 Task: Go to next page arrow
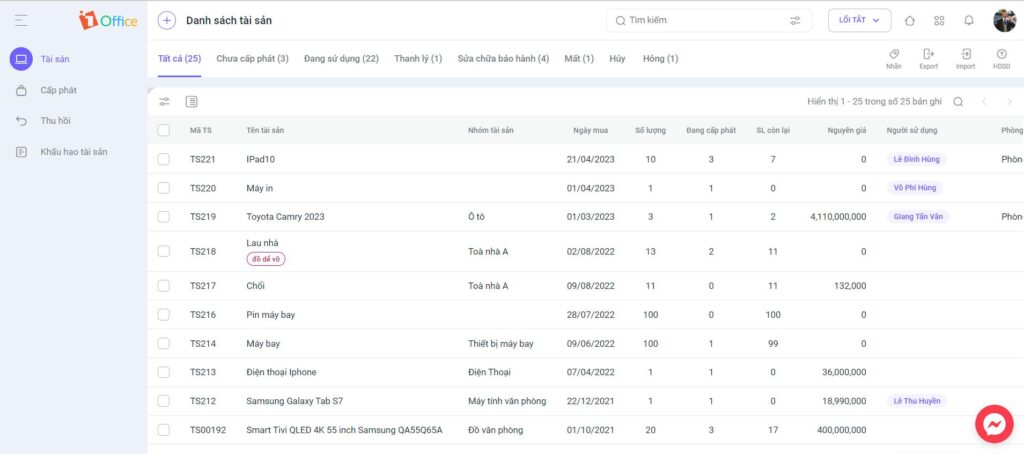(1009, 101)
